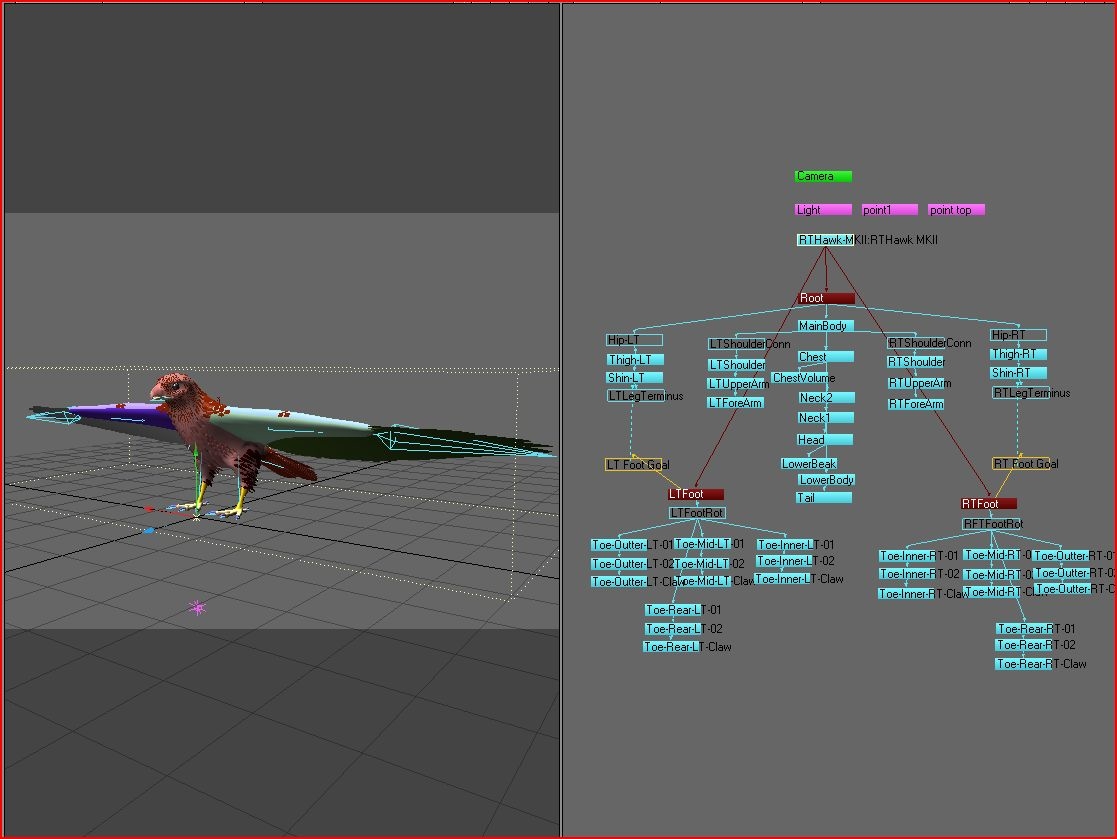Click the LT Foot Goal node

(x=636, y=464)
